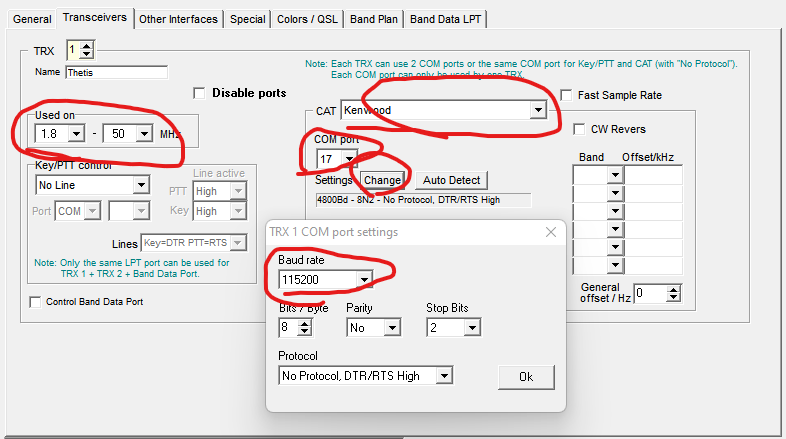
Task: Click the TRX Name text field
Action: click(x=116, y=72)
